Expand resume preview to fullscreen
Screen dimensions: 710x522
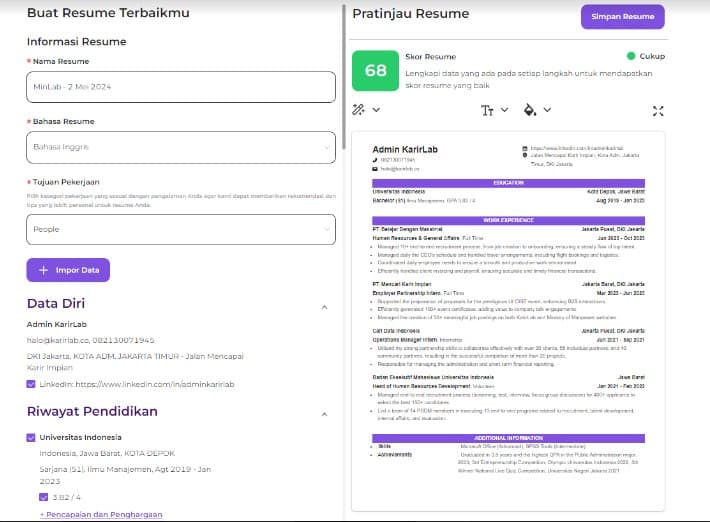click(x=658, y=111)
